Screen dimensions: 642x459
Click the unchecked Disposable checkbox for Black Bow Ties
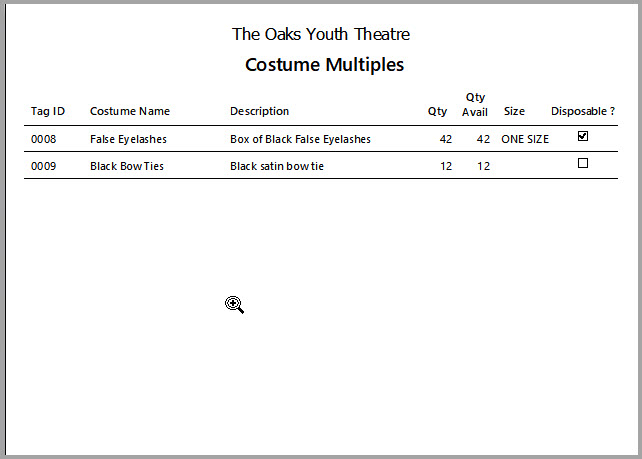[583, 163]
